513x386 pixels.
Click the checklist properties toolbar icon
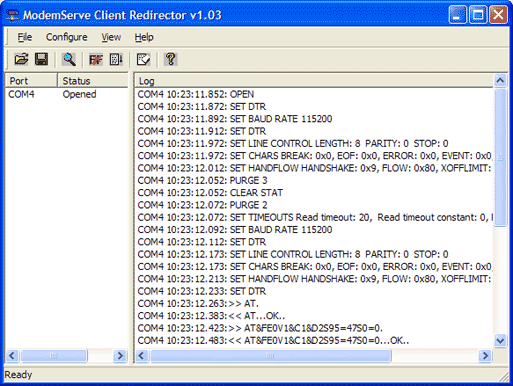(x=143, y=60)
